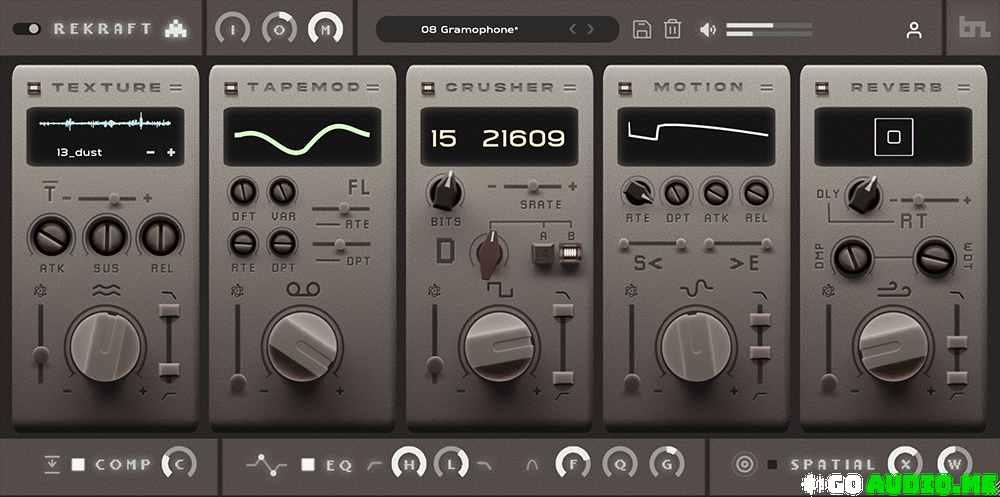
Task: Toggle the REKRAFT main power switch
Action: 26,29
